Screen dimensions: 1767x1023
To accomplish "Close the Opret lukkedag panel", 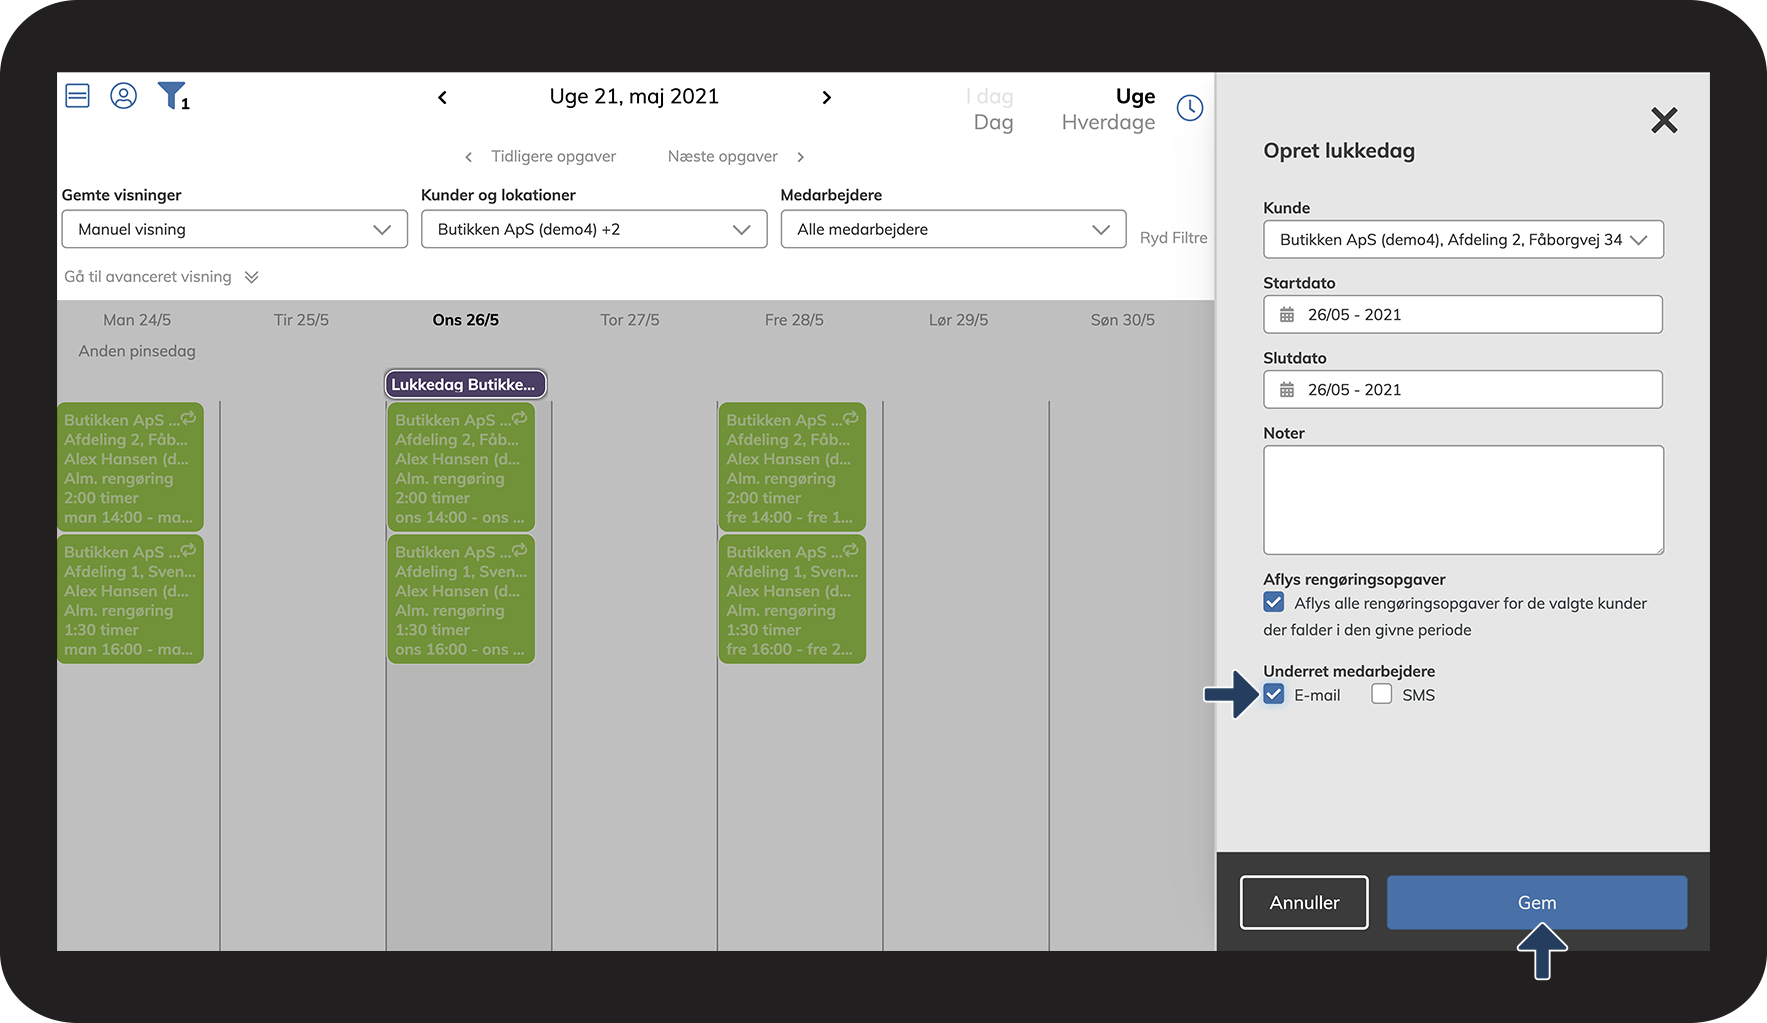I will coord(1663,121).
